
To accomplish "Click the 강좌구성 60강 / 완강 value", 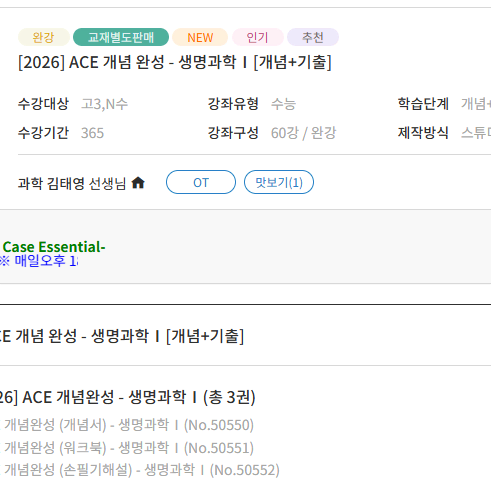I will point(304,133).
